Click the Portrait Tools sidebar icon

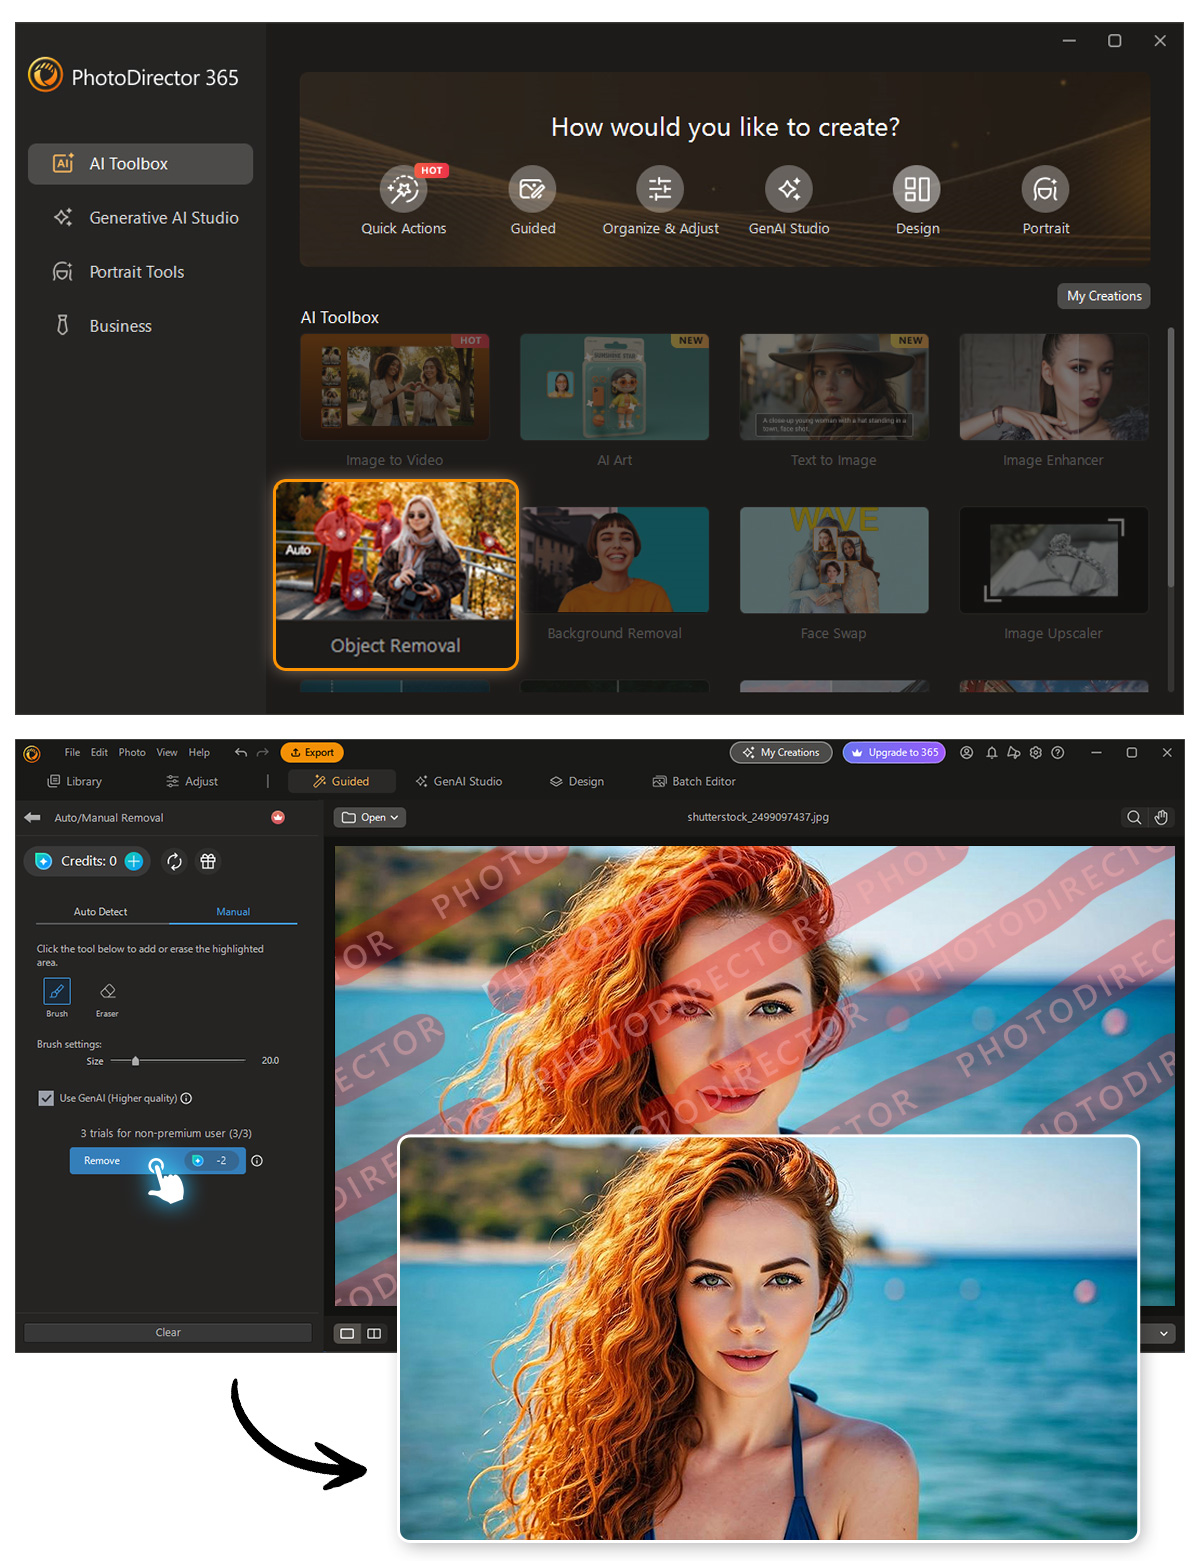point(62,271)
